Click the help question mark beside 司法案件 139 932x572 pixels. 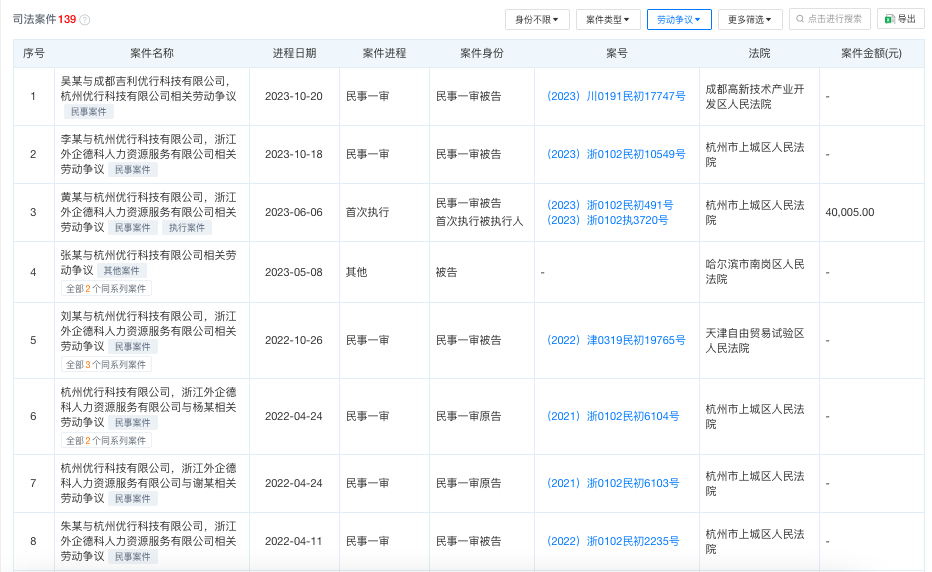click(85, 20)
